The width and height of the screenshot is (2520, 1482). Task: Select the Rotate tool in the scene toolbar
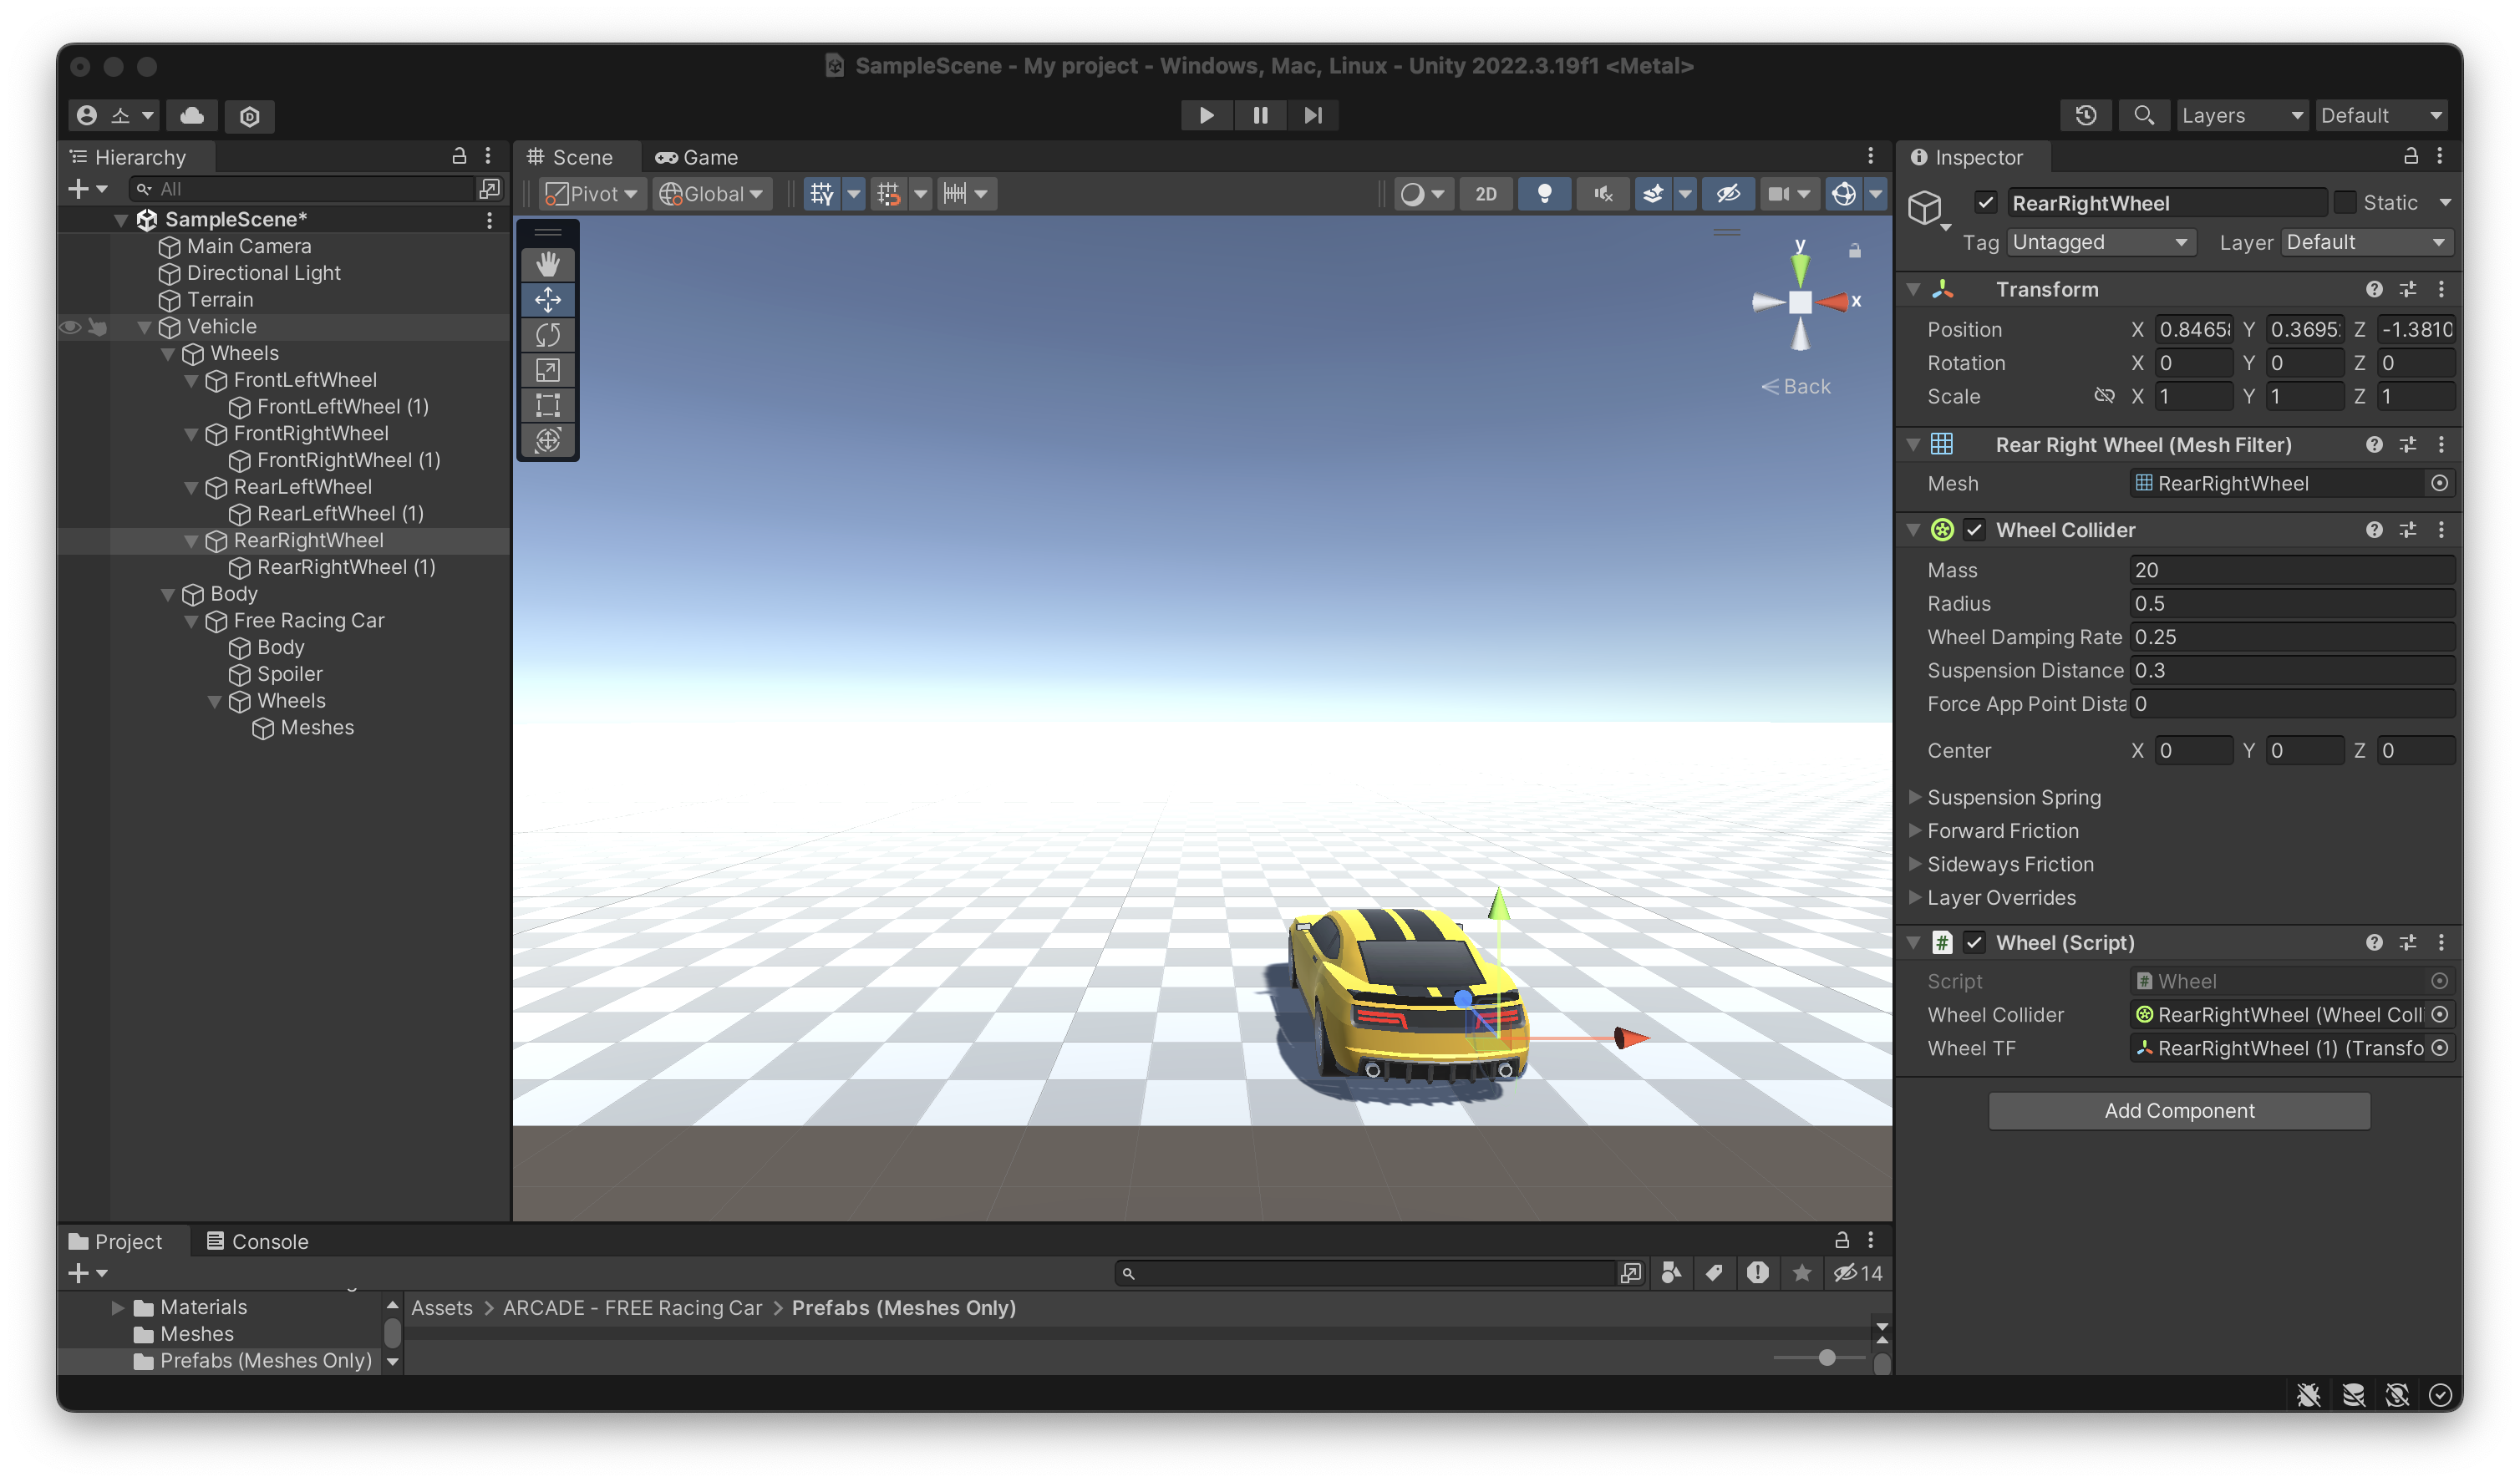pos(547,334)
